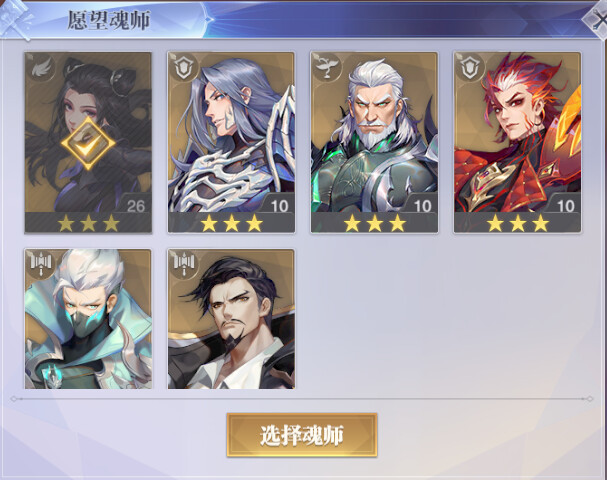
Task: Select the purple-haired armored soul master card
Action: coord(231,142)
